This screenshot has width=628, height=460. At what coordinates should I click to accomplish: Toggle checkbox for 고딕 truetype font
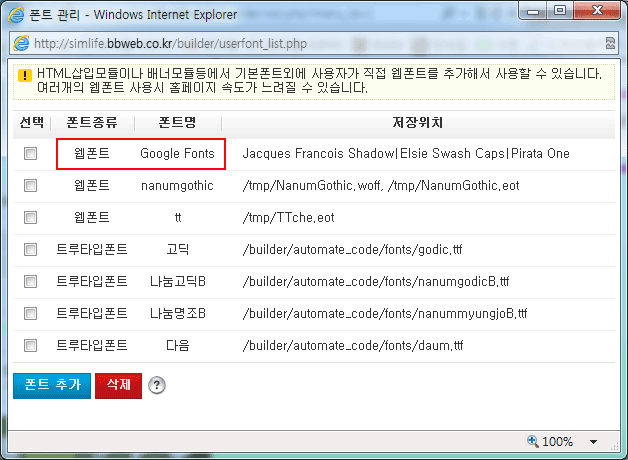[31, 250]
